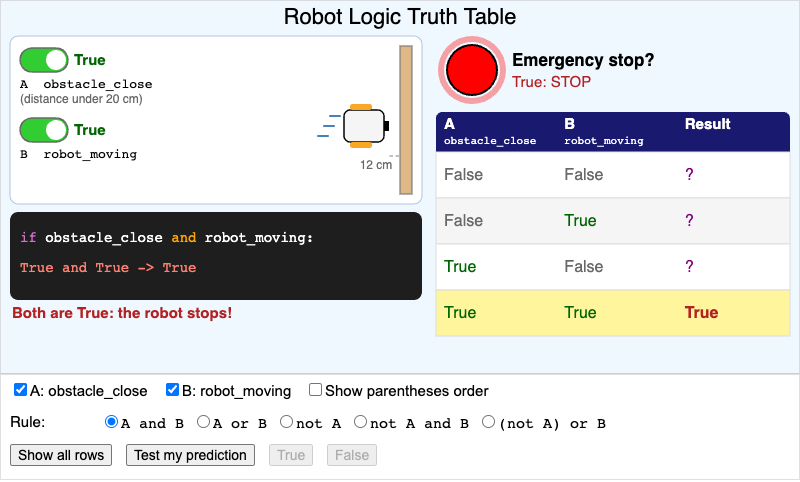Click '(distance under 20 cm)' note
Screen dimensions: 800x482
pos(81,99)
